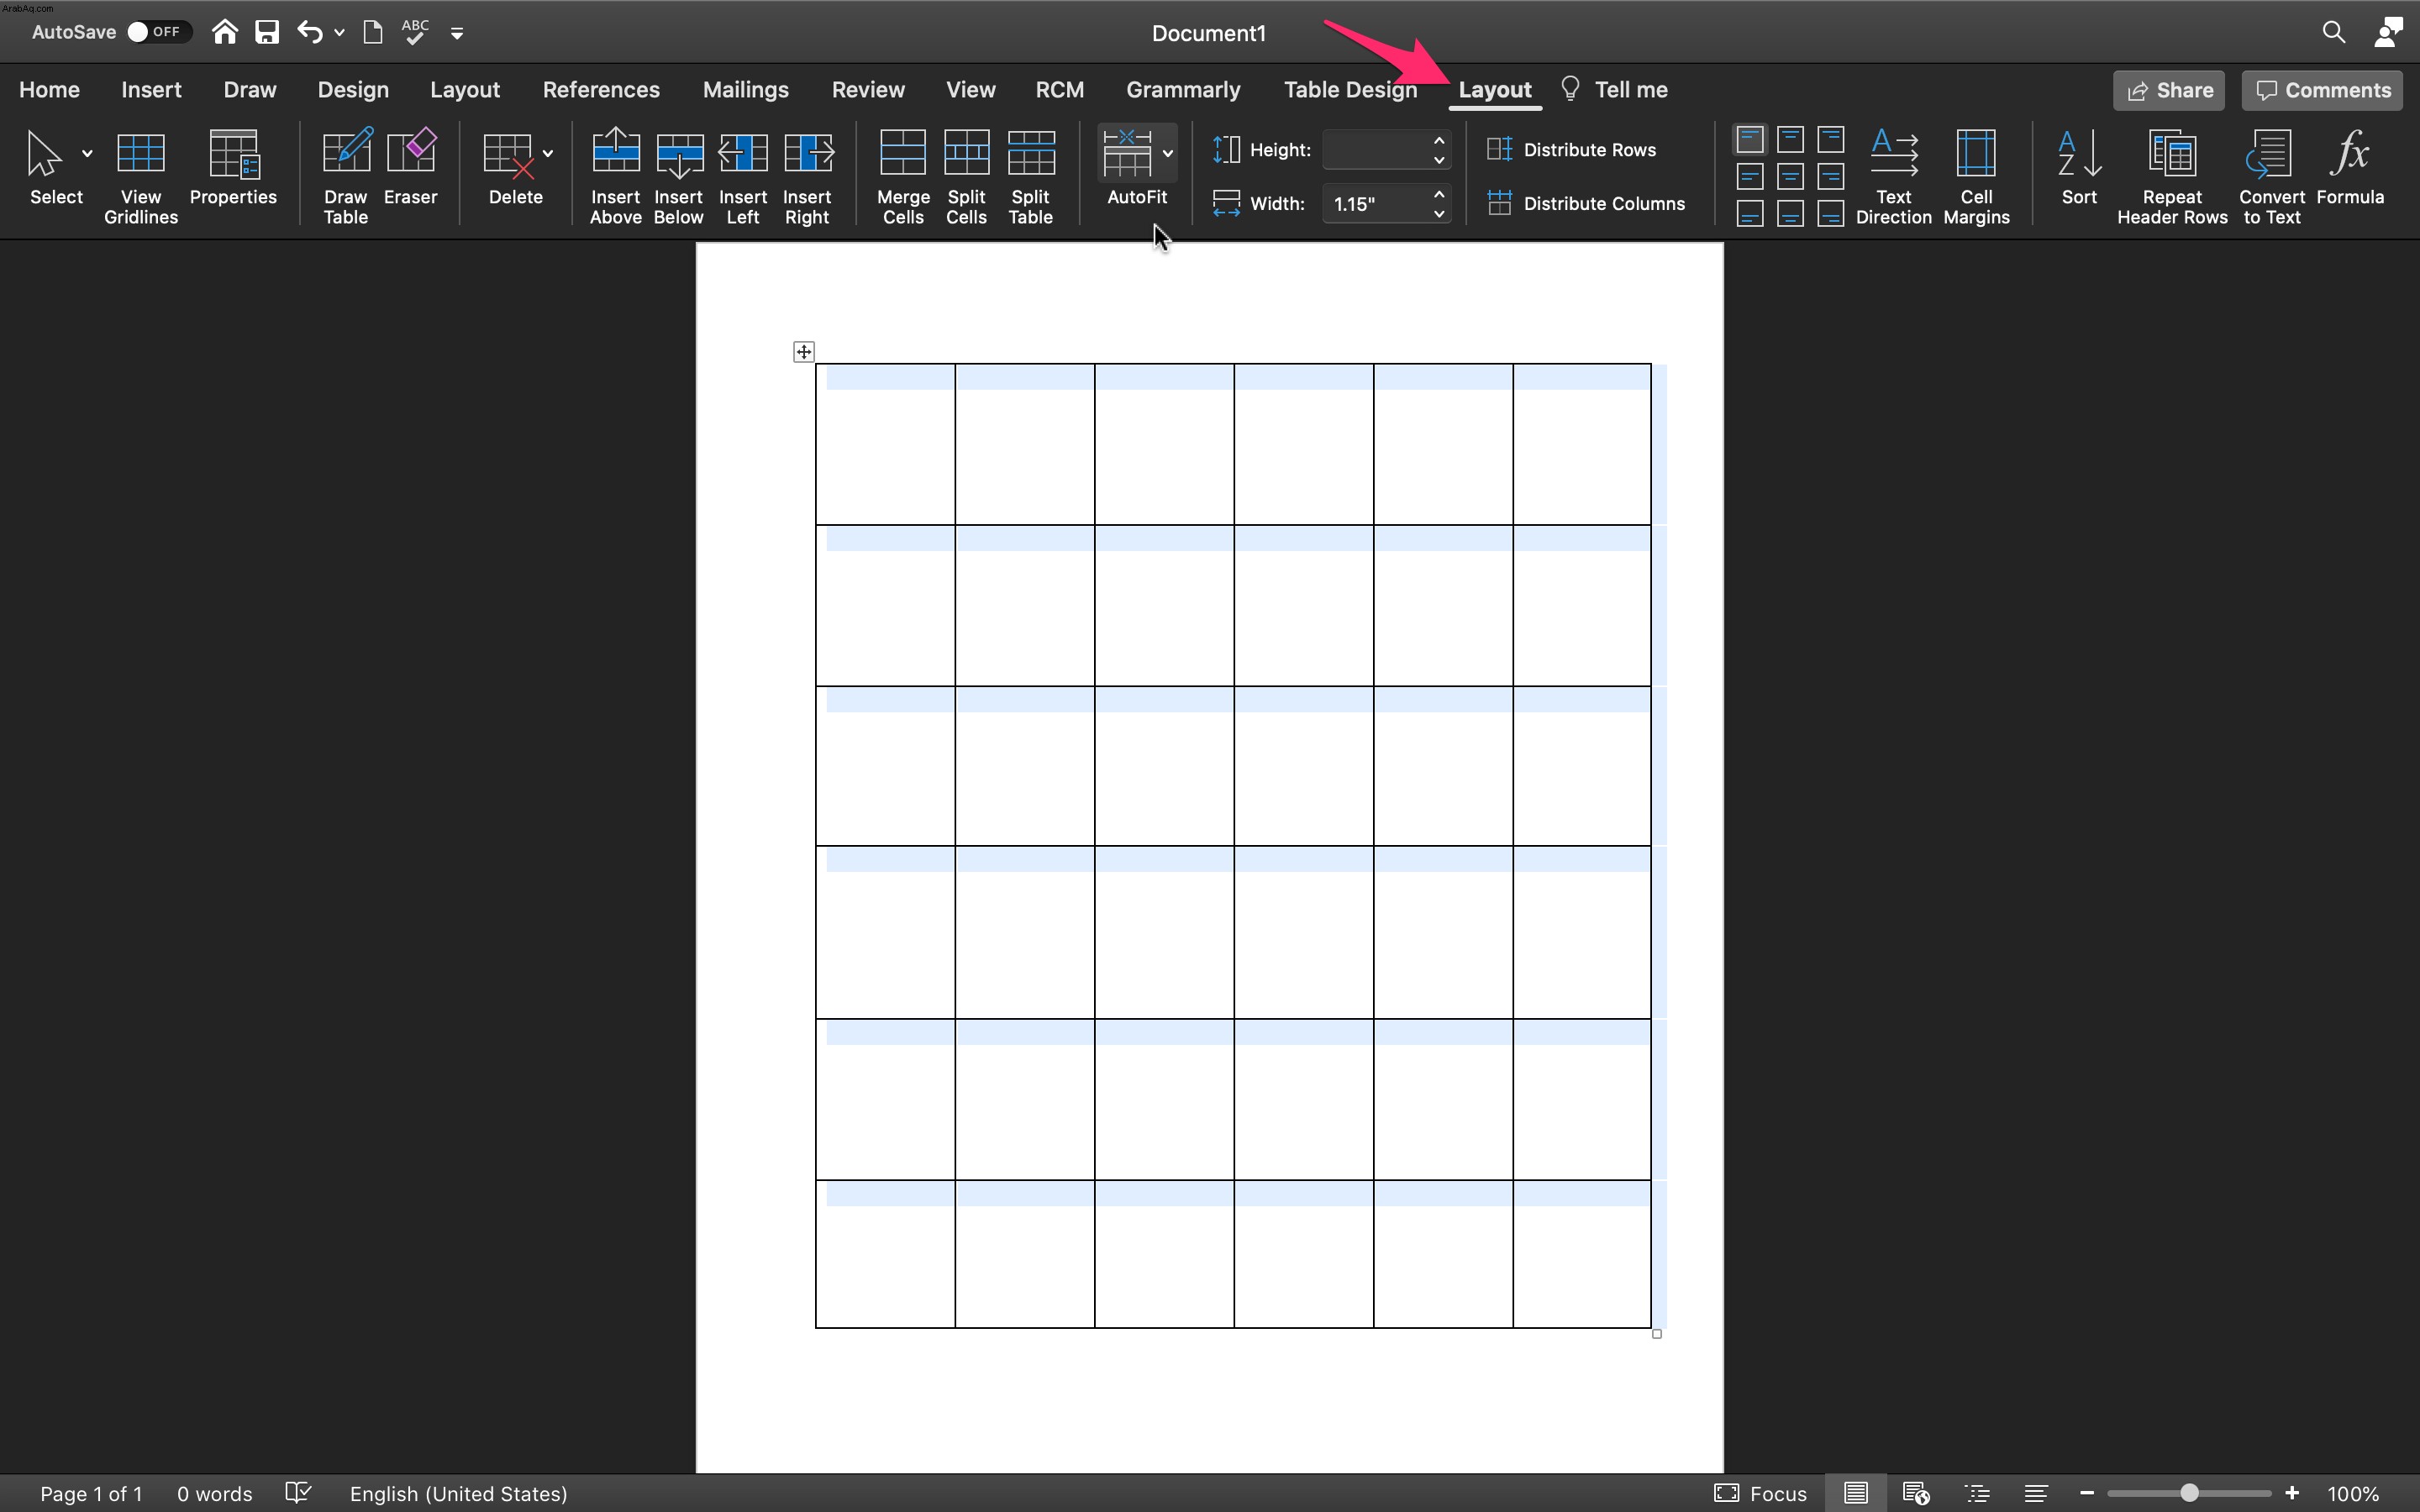Switch to the References tab
The height and width of the screenshot is (1512, 2420).
click(601, 90)
